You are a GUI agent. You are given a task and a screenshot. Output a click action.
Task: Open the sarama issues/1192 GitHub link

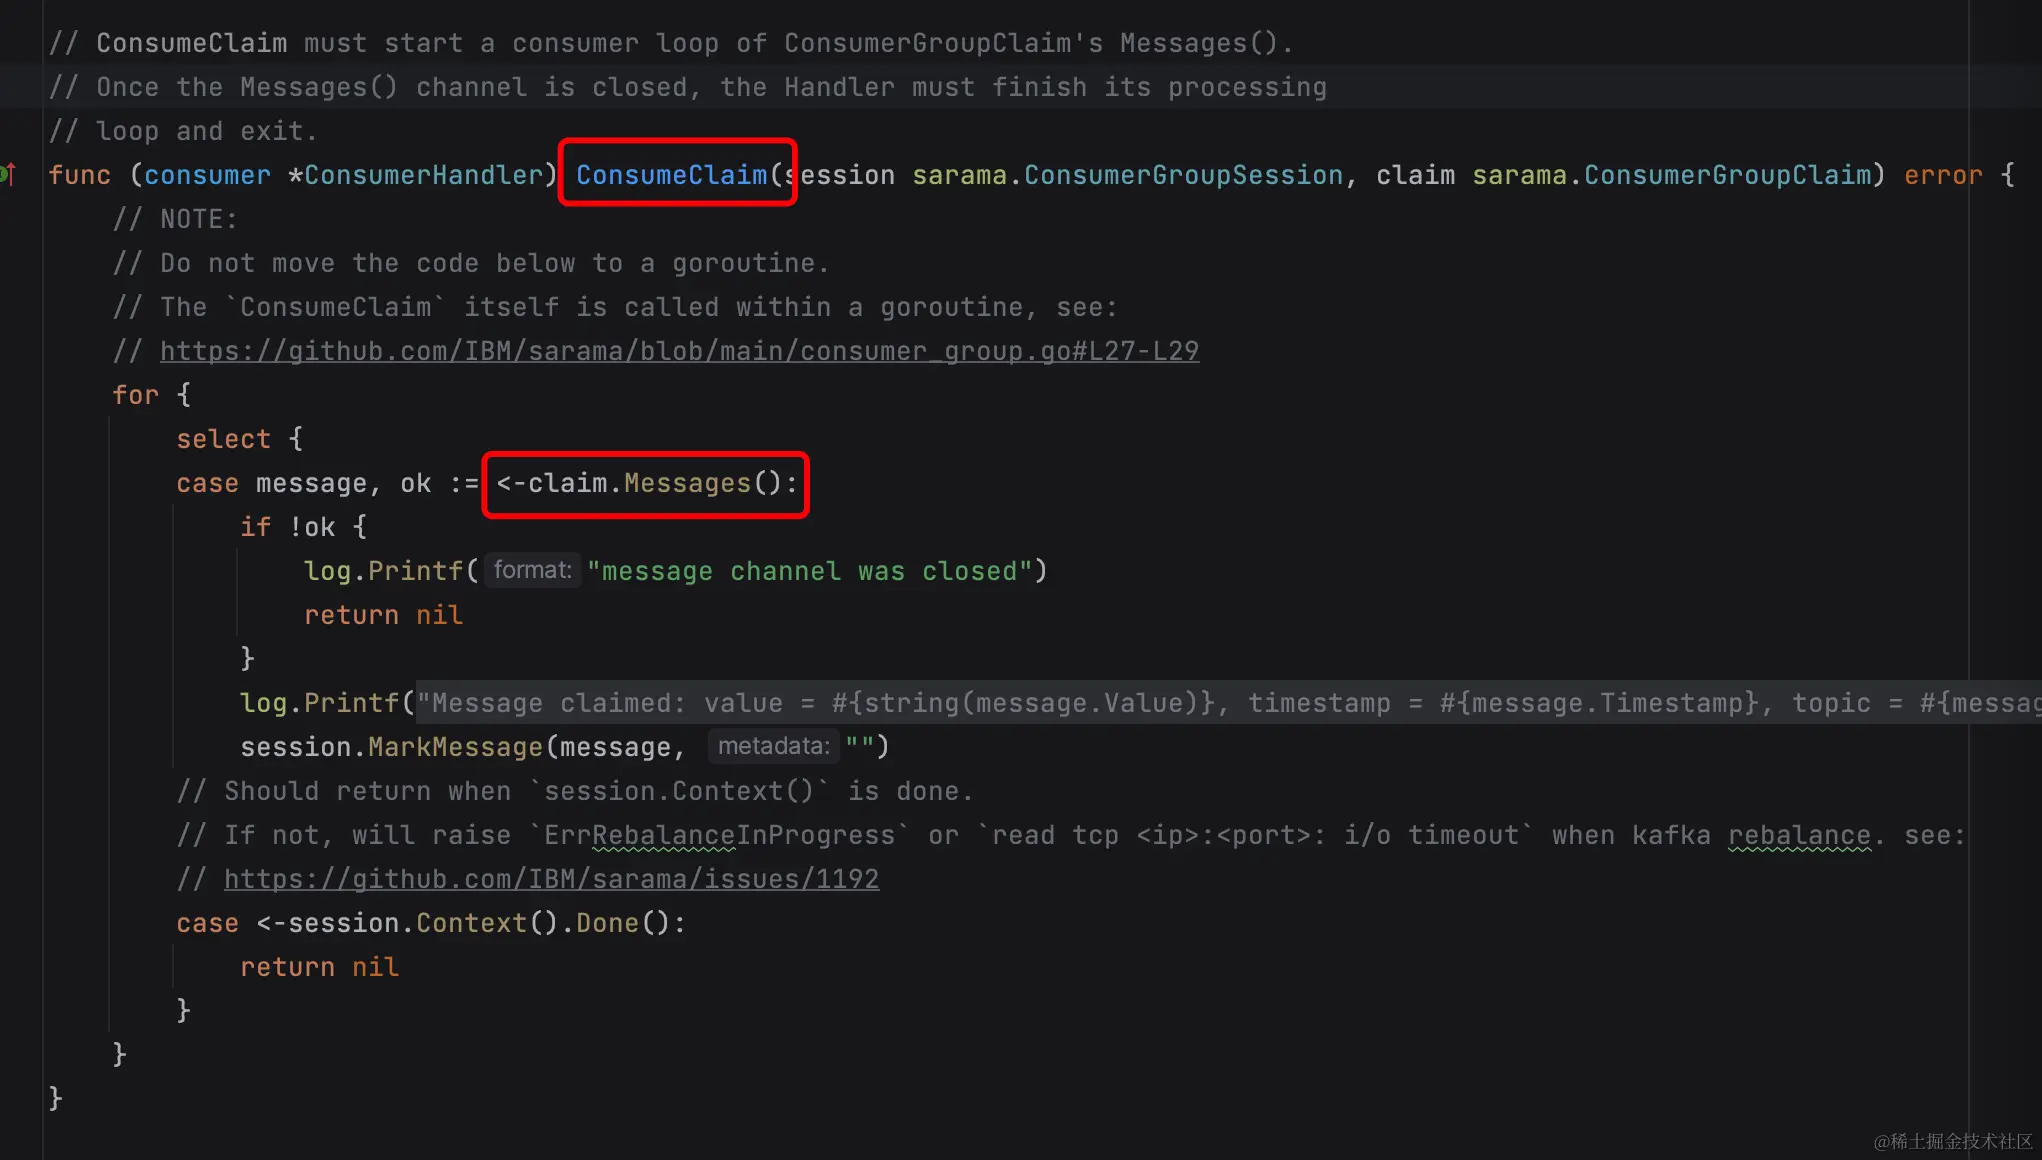pyautogui.click(x=551, y=879)
